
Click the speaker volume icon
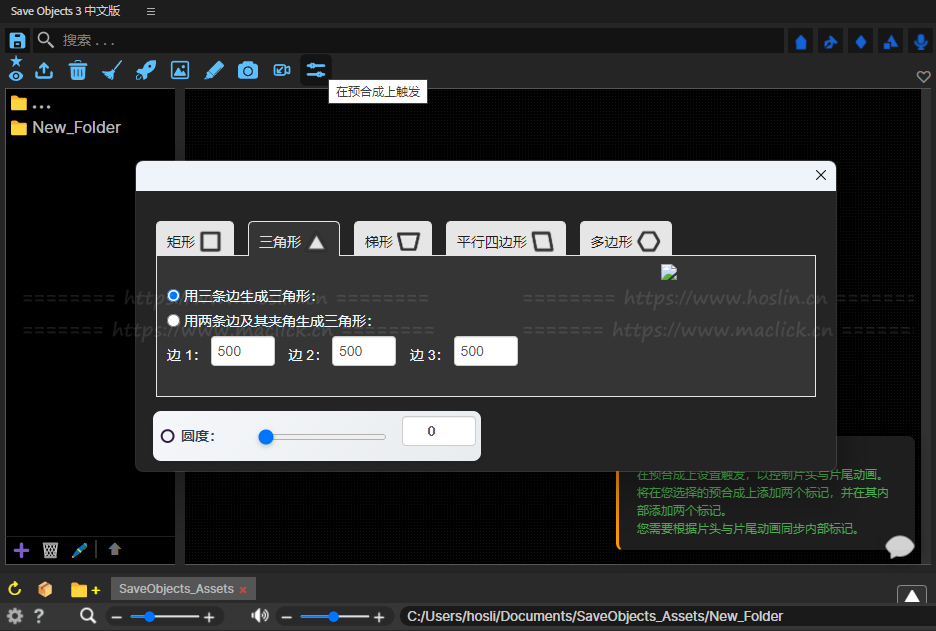[260, 615]
